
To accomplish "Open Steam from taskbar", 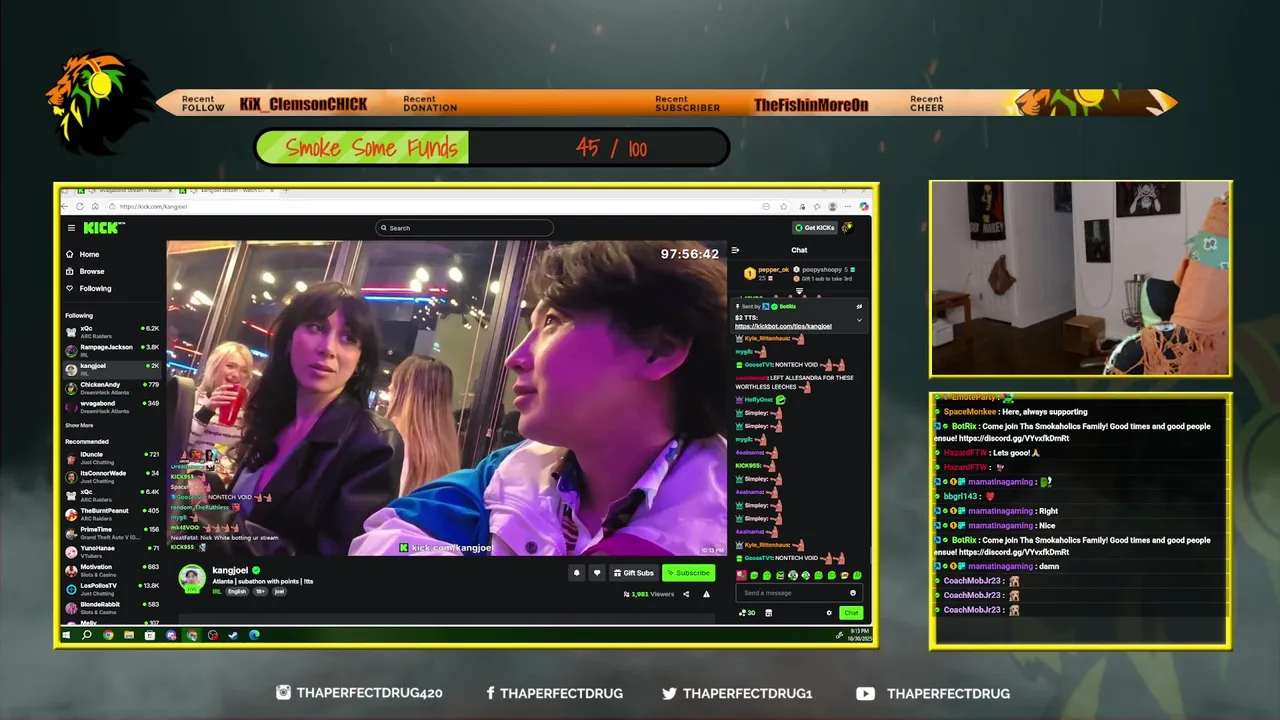I will (233, 635).
